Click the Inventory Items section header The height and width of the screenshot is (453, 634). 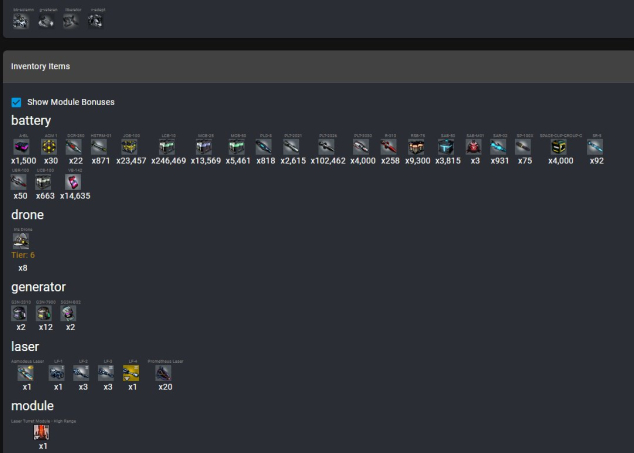coord(40,66)
